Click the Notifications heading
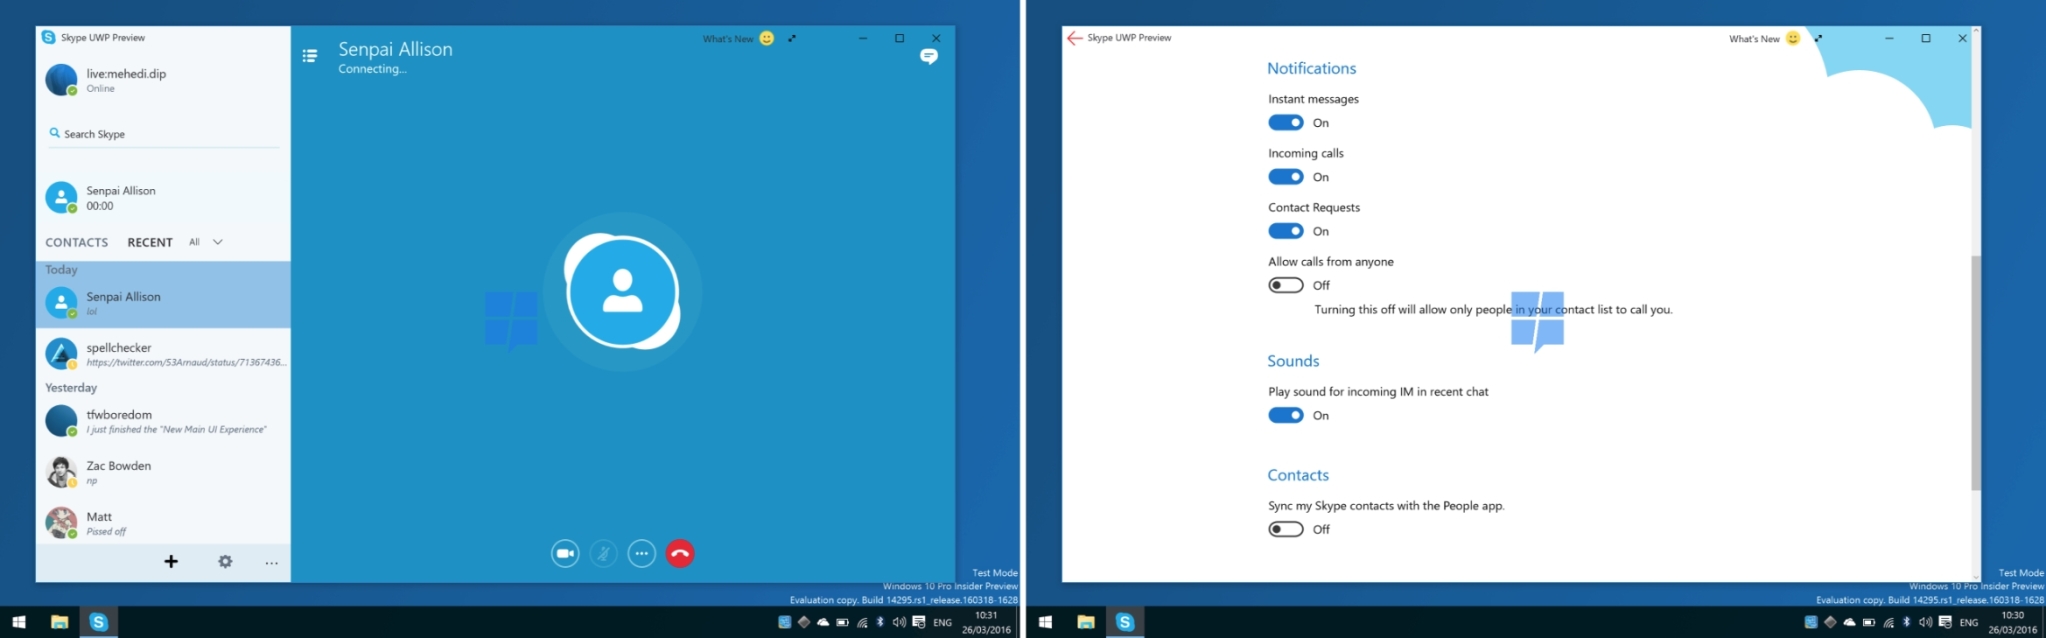This screenshot has height=638, width=2046. click(1311, 68)
